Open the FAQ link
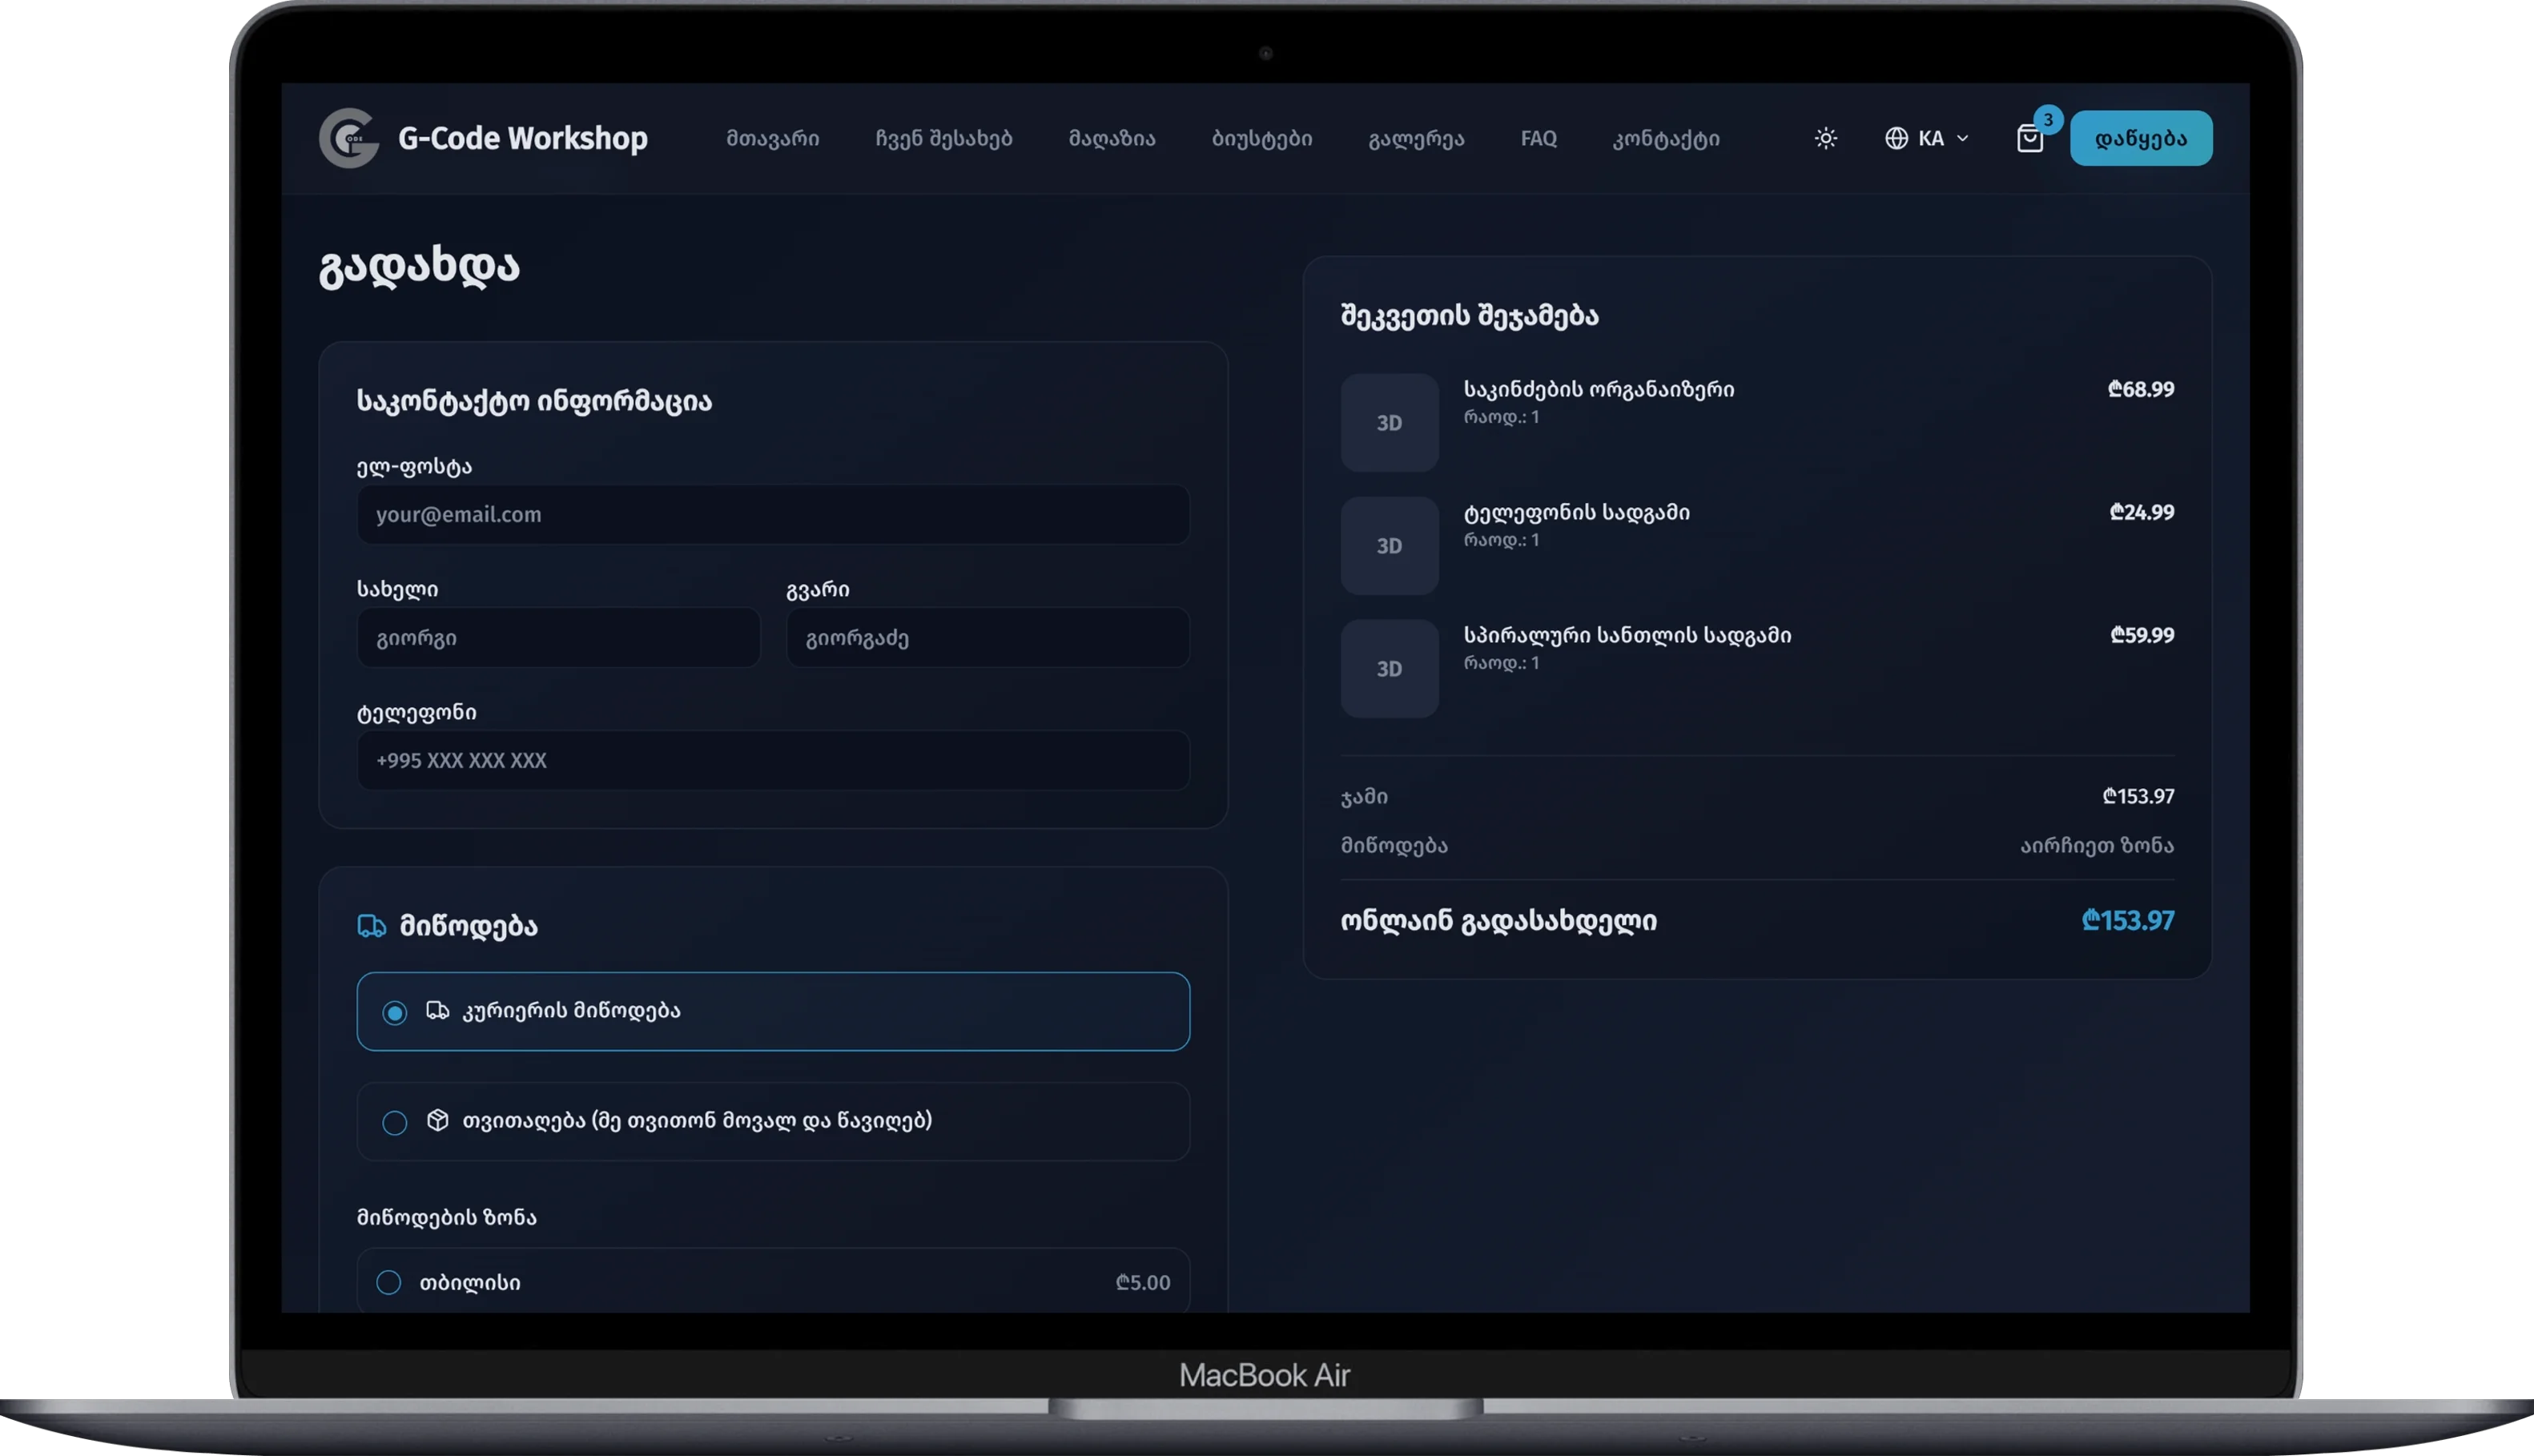Viewport: 2534px width, 1456px height. pos(1538,138)
